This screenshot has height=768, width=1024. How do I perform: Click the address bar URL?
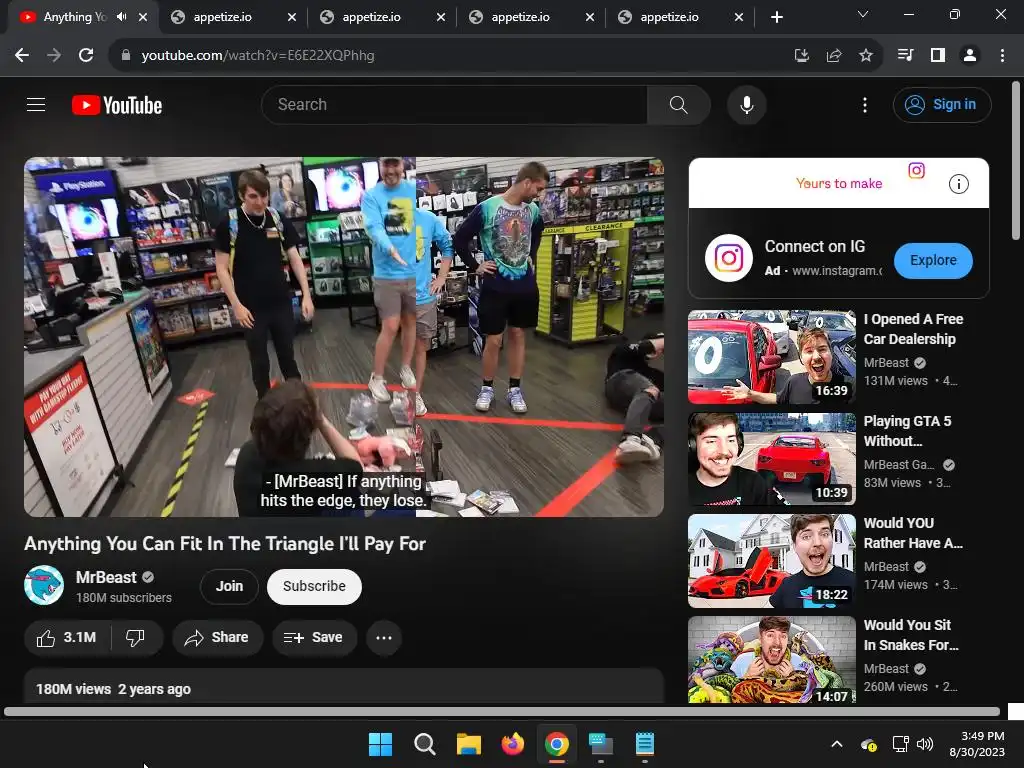(258, 56)
